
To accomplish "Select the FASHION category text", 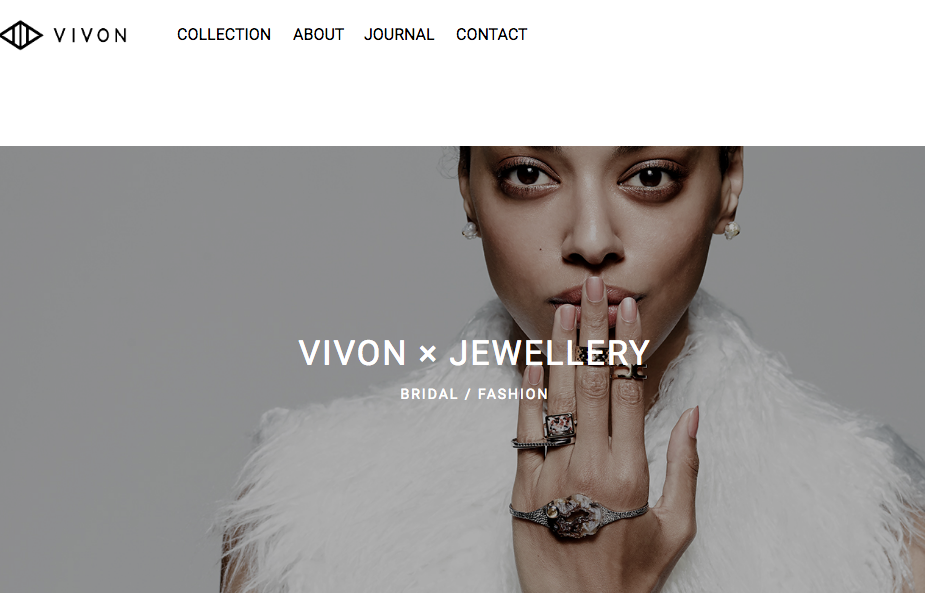I will click(x=513, y=394).
